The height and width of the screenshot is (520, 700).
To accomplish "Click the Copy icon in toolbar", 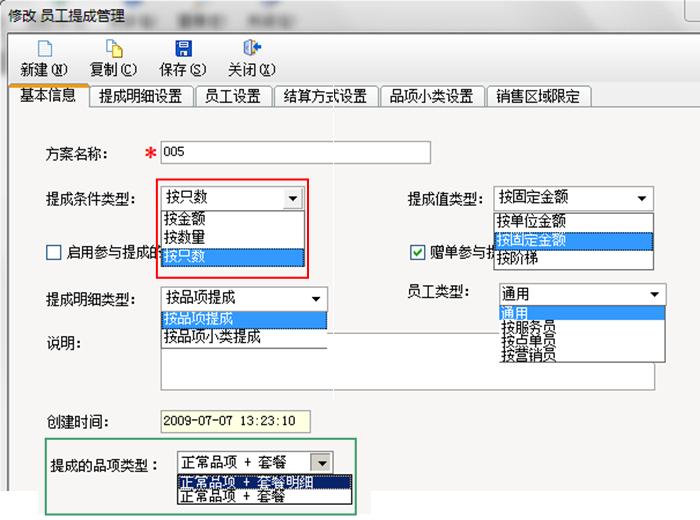I will (x=114, y=48).
